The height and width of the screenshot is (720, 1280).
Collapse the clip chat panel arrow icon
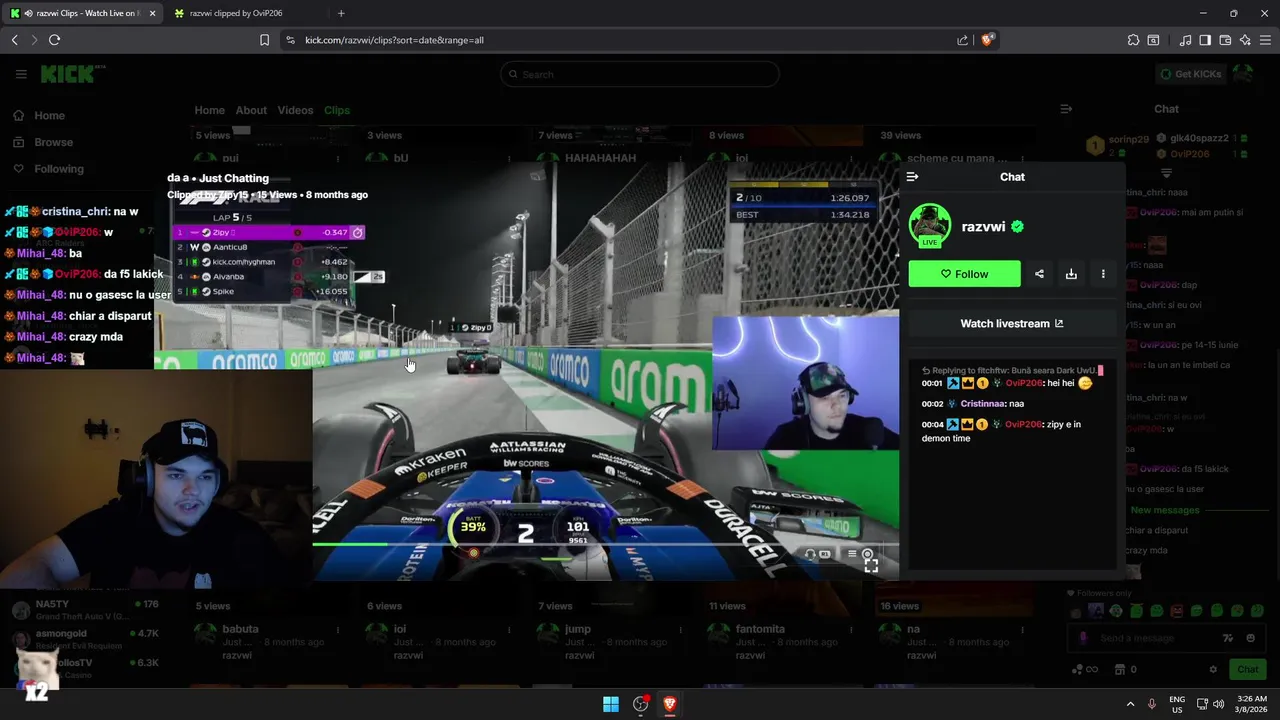point(912,177)
